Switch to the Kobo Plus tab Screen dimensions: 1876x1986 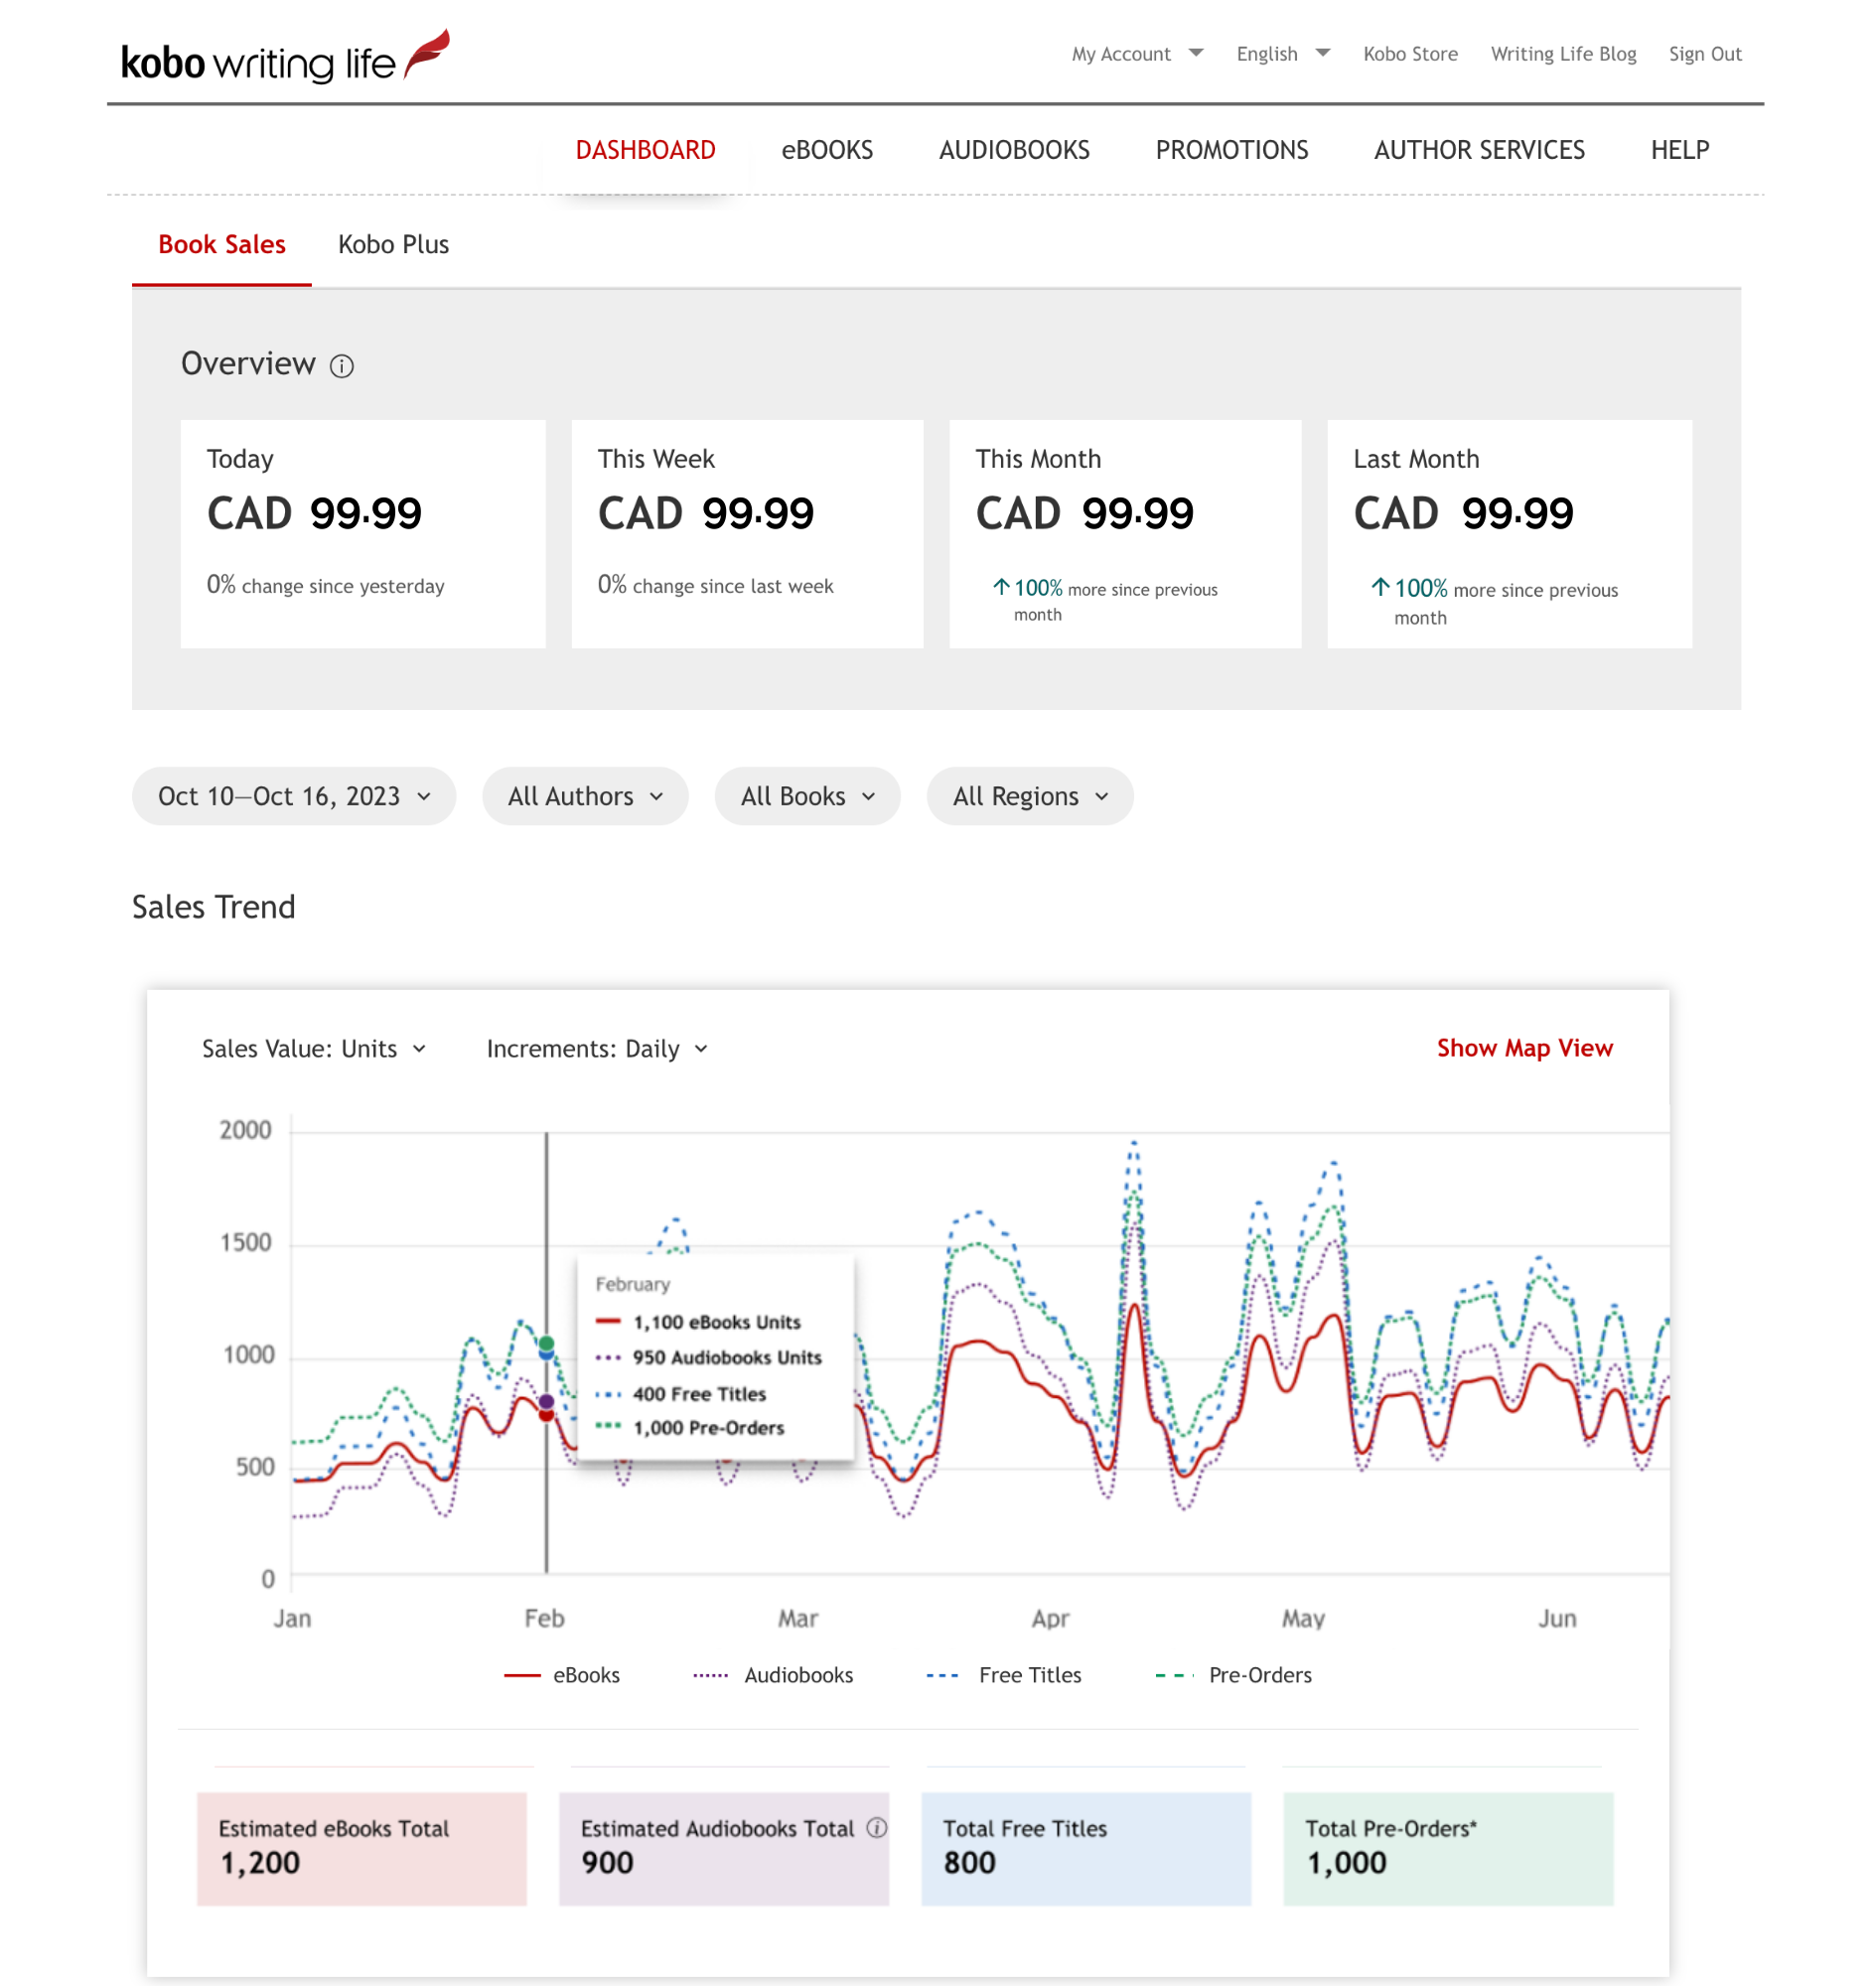(393, 245)
